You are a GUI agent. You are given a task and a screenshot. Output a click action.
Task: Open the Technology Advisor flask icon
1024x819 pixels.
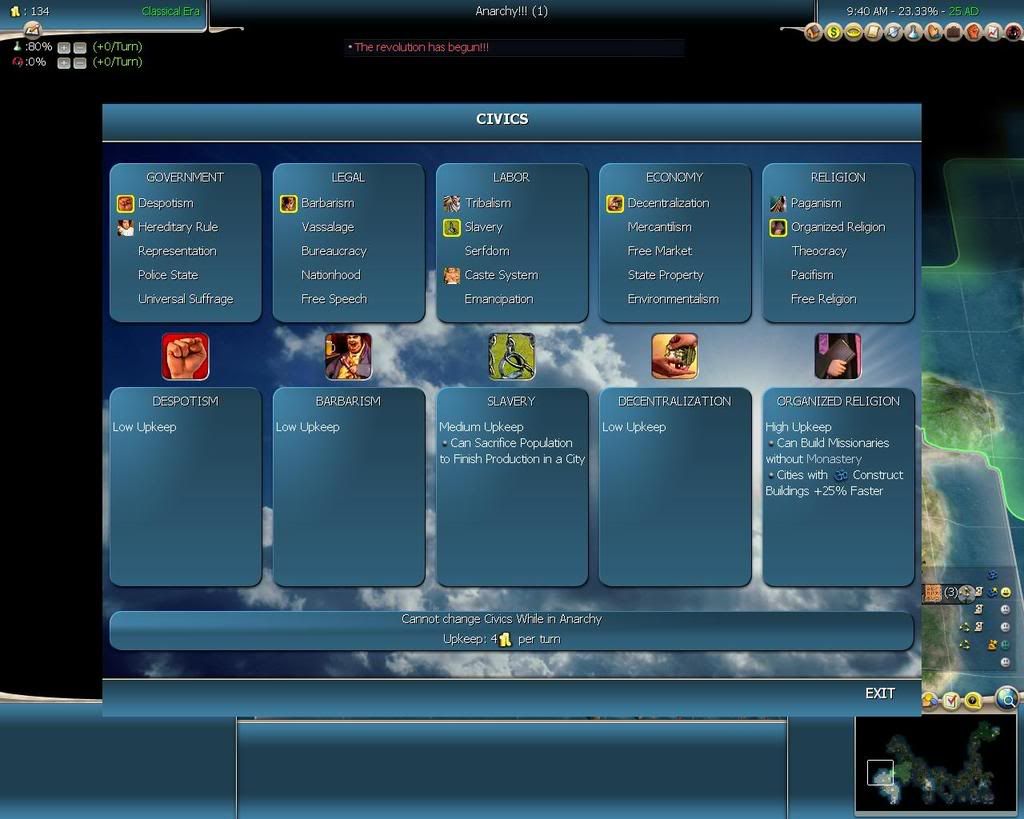(914, 32)
